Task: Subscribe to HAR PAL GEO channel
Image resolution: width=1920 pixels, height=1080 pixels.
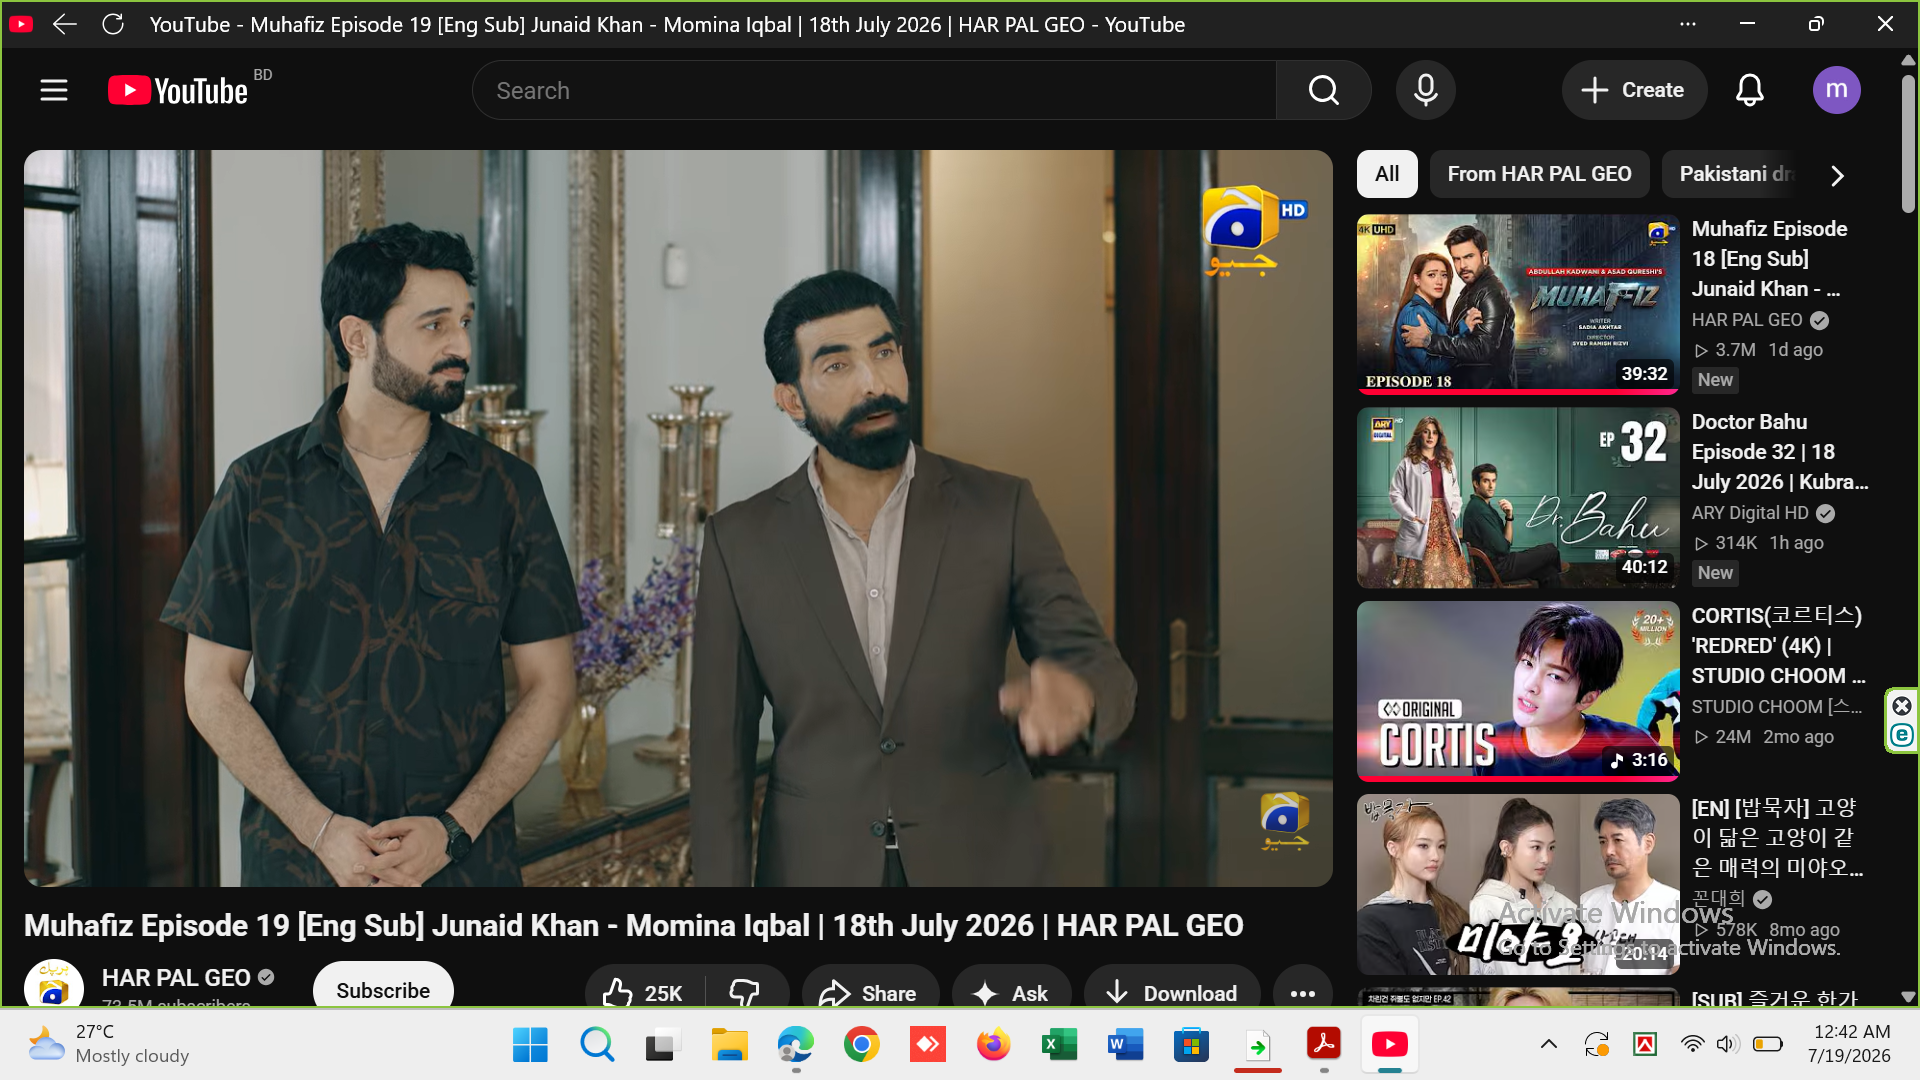Action: pos(383,988)
